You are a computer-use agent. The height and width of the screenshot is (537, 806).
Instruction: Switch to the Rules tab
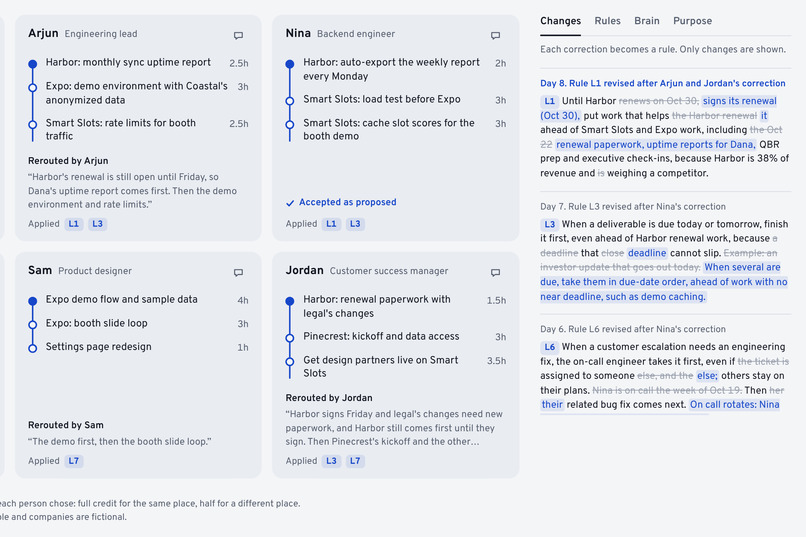(x=607, y=21)
